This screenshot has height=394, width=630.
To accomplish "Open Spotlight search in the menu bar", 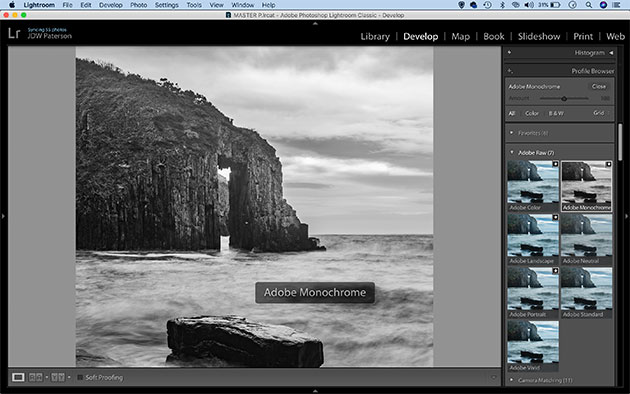I will coord(589,5).
